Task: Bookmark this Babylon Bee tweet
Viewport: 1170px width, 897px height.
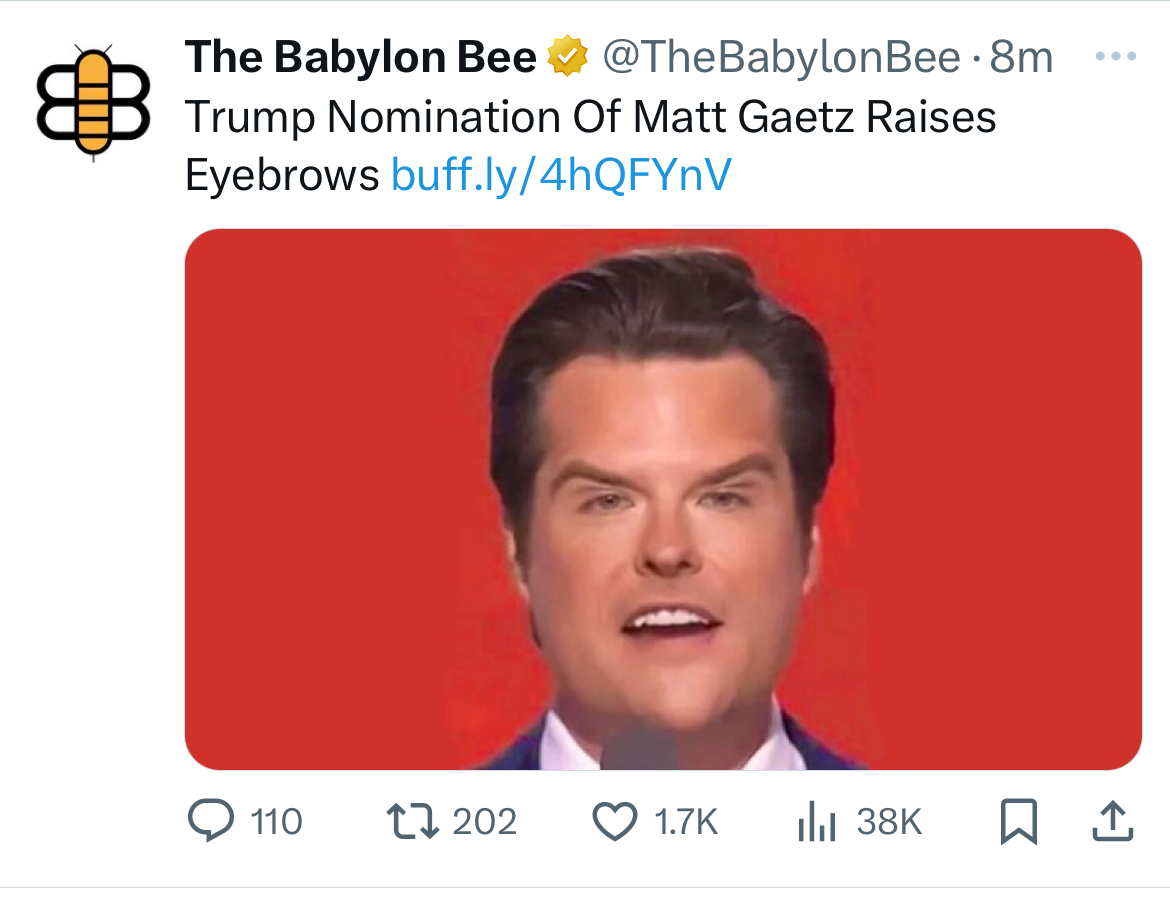Action: coord(1019,821)
